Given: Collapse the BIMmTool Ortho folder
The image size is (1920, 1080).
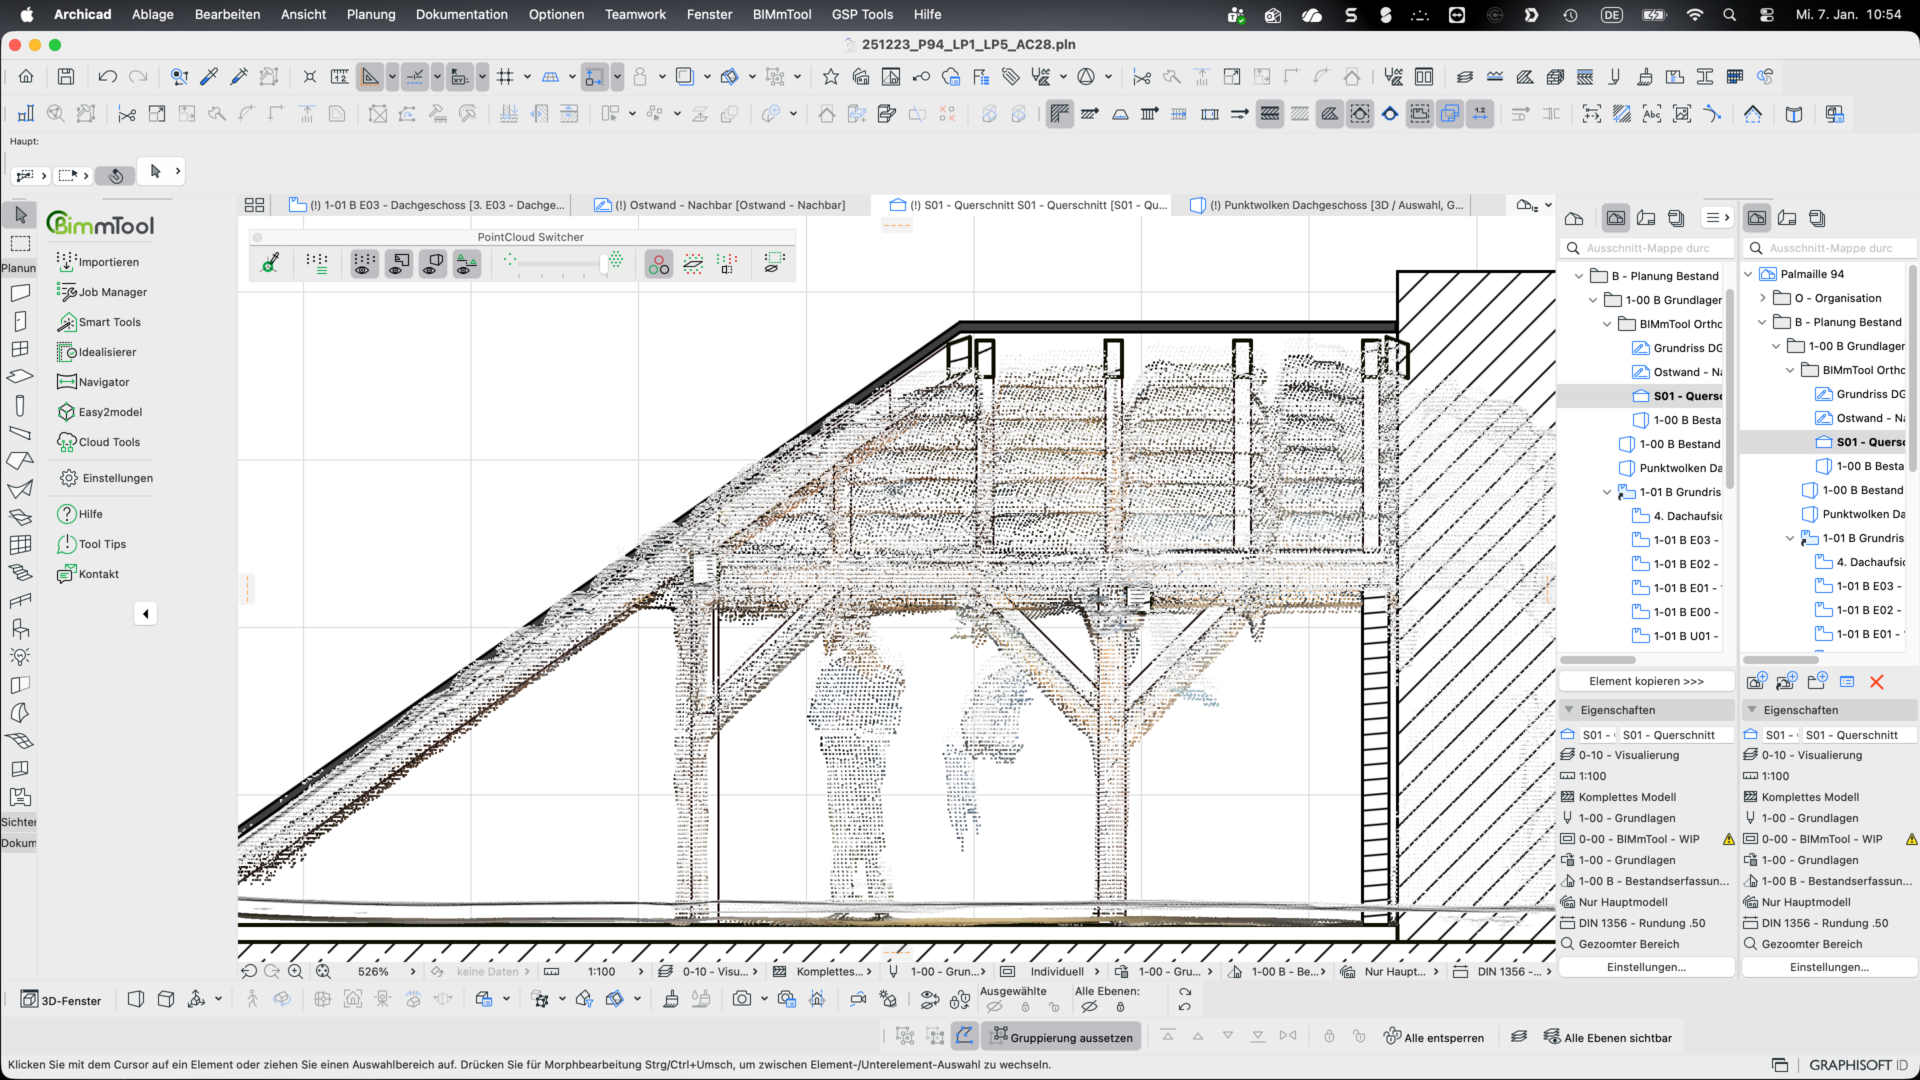Looking at the screenshot, I should (x=1607, y=324).
